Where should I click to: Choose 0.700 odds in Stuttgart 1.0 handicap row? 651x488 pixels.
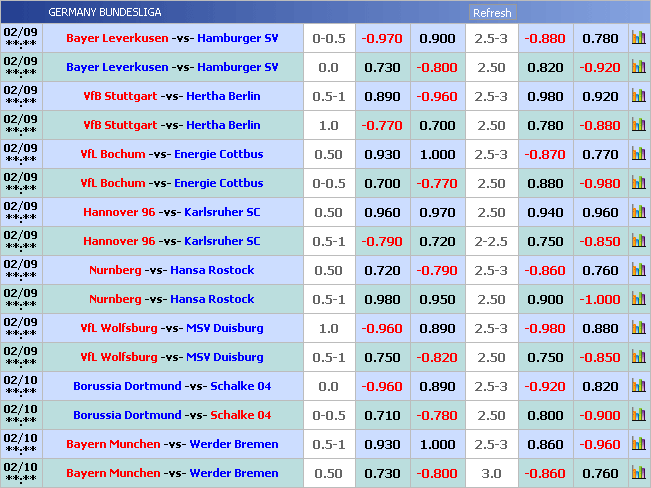pos(437,126)
